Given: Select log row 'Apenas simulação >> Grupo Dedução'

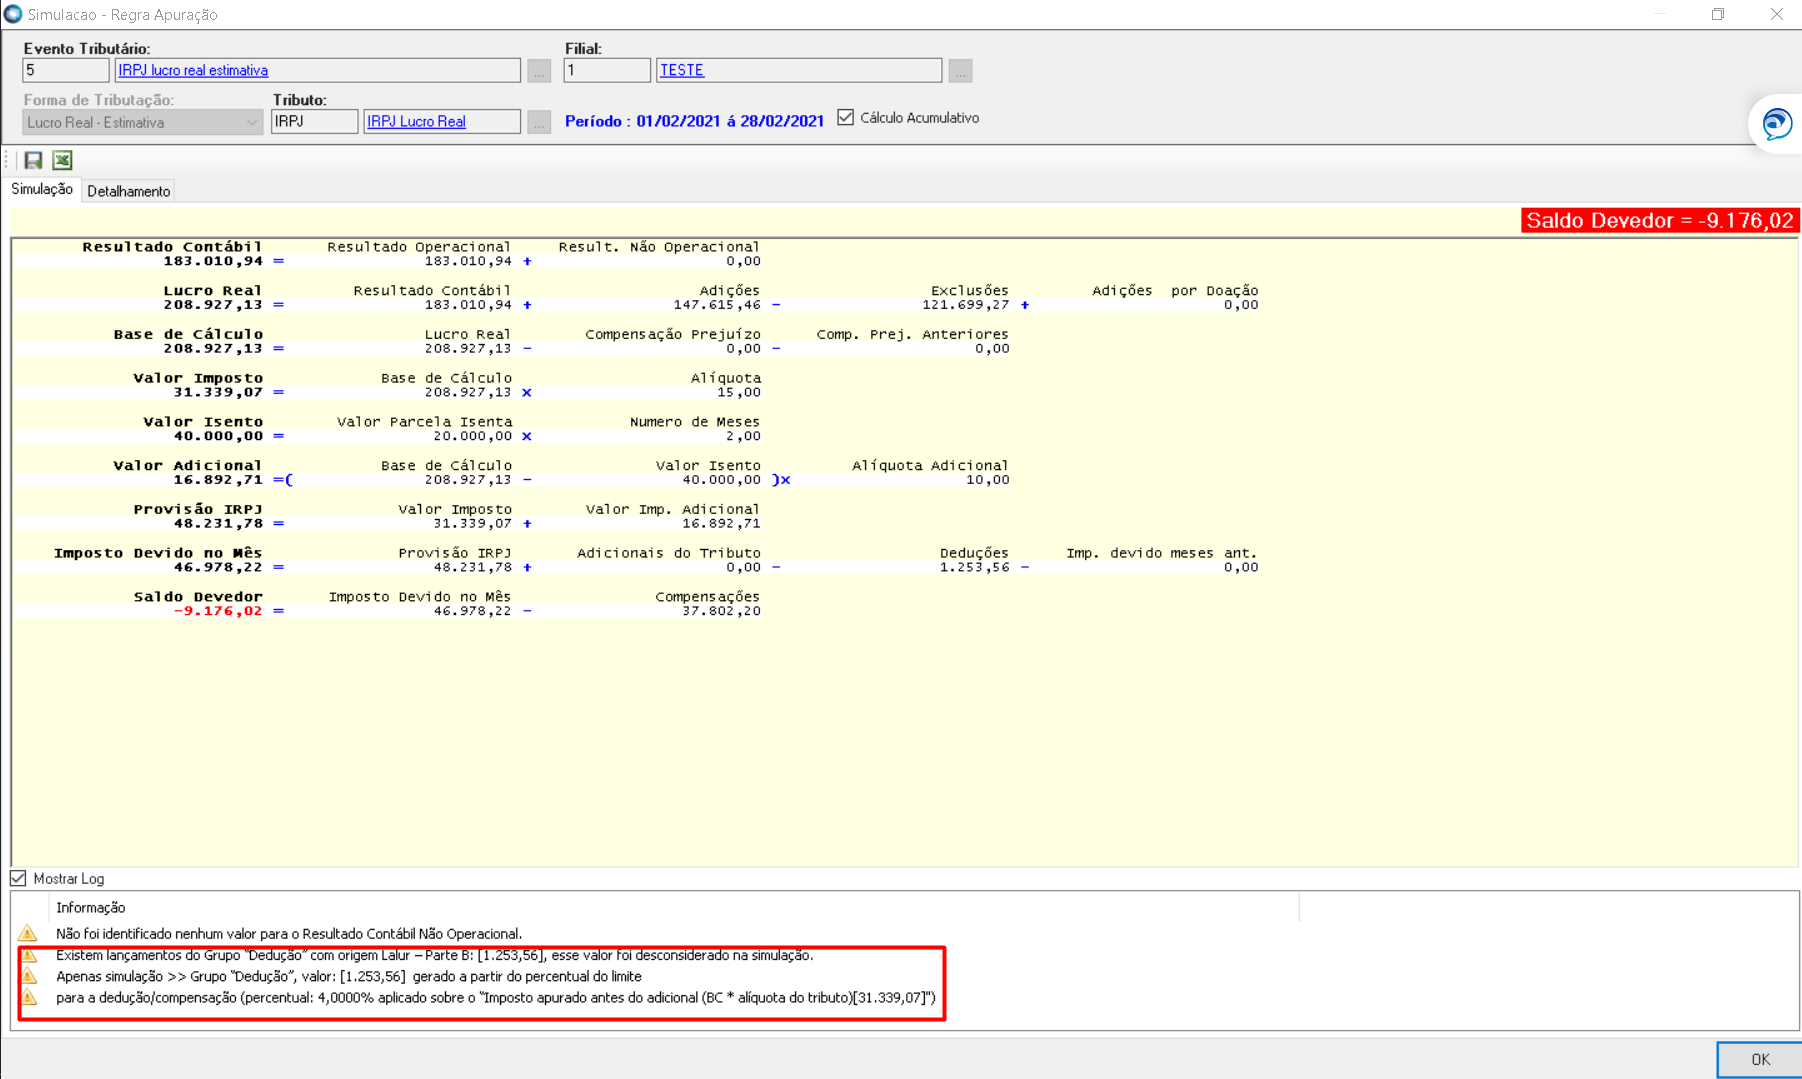Looking at the screenshot, I should point(349,976).
